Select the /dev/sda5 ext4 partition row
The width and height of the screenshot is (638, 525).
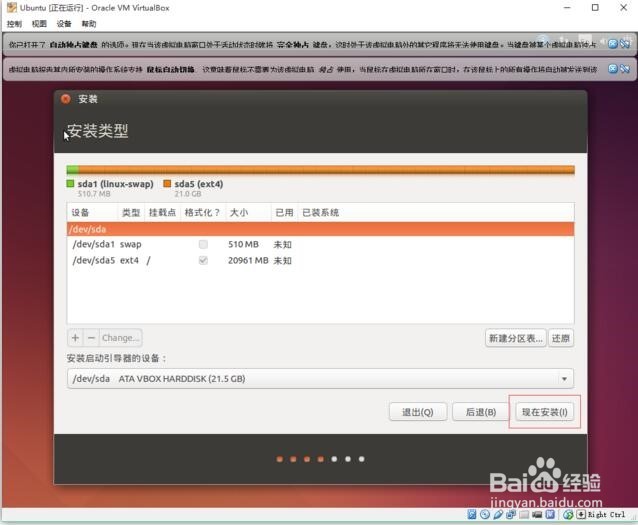320,260
